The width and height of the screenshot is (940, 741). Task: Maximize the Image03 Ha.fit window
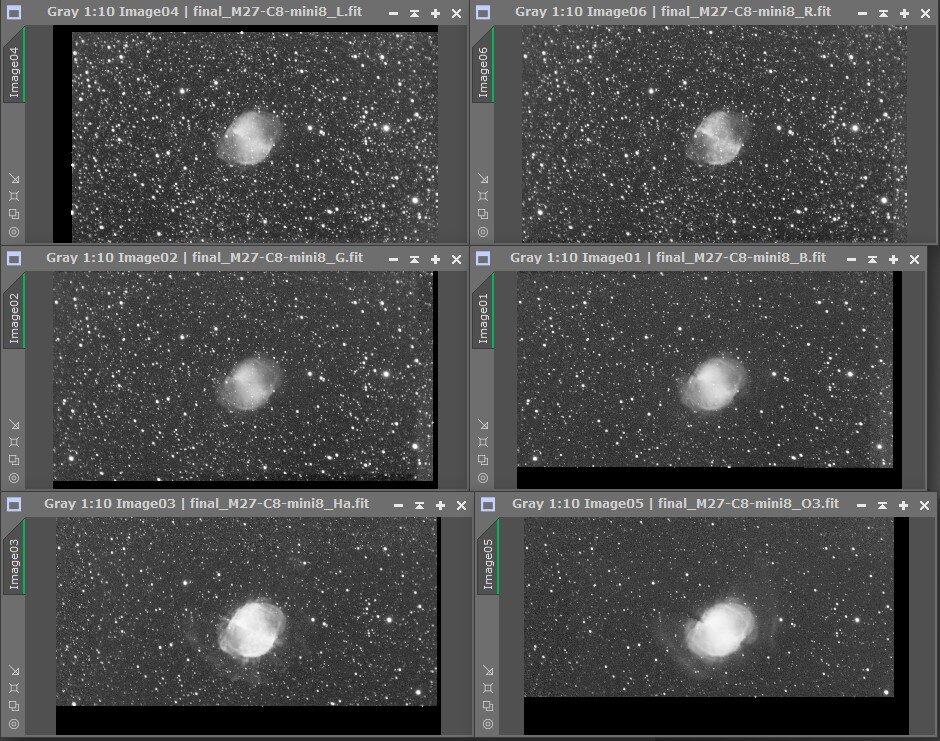tap(440, 505)
